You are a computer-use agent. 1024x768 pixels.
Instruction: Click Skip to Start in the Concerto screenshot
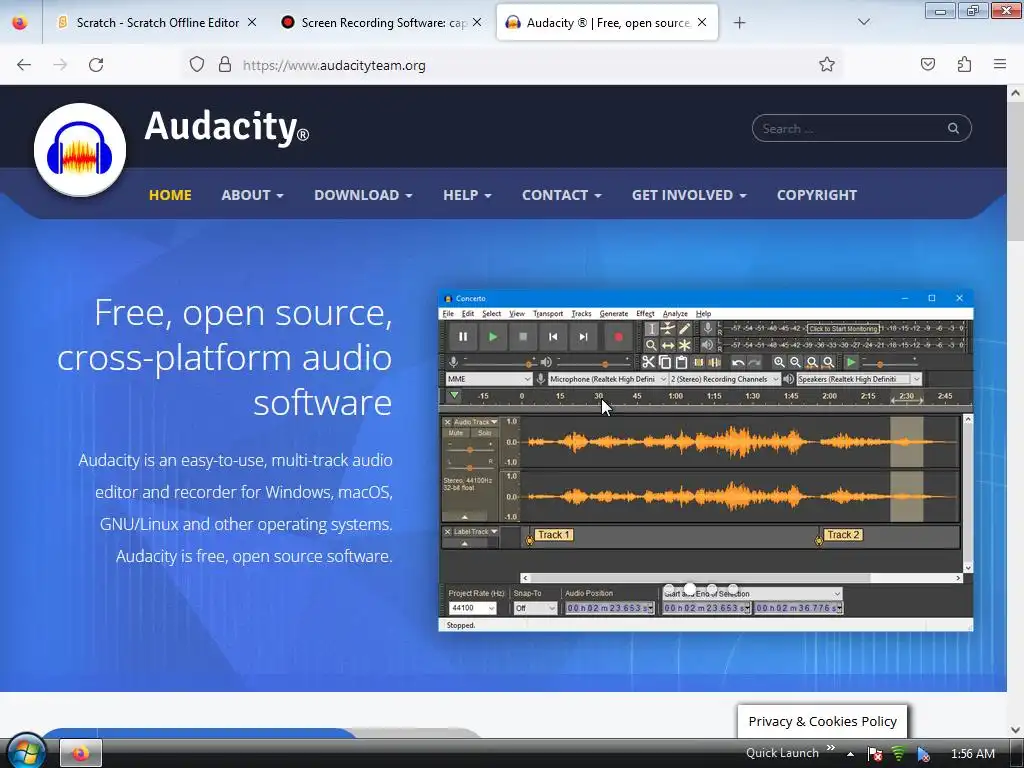click(x=553, y=337)
